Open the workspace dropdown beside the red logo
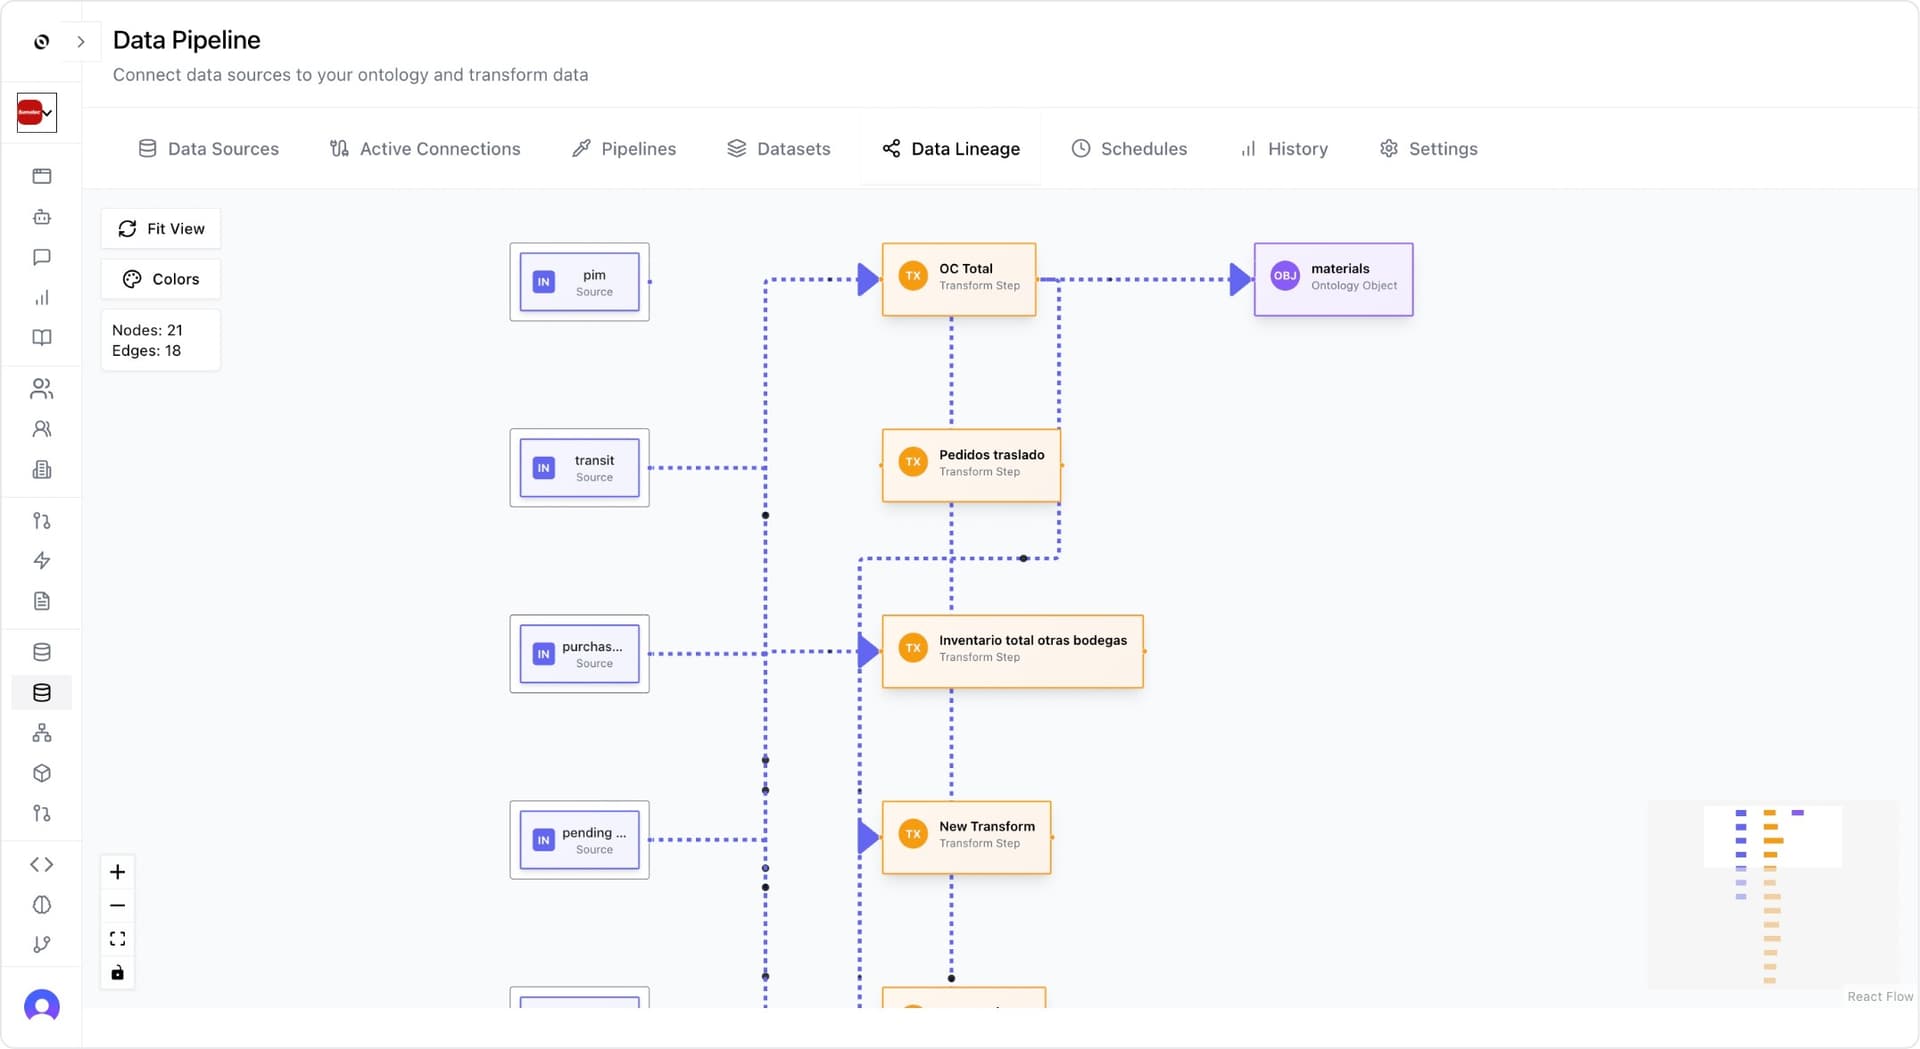Image resolution: width=1920 pixels, height=1049 pixels. coord(37,112)
